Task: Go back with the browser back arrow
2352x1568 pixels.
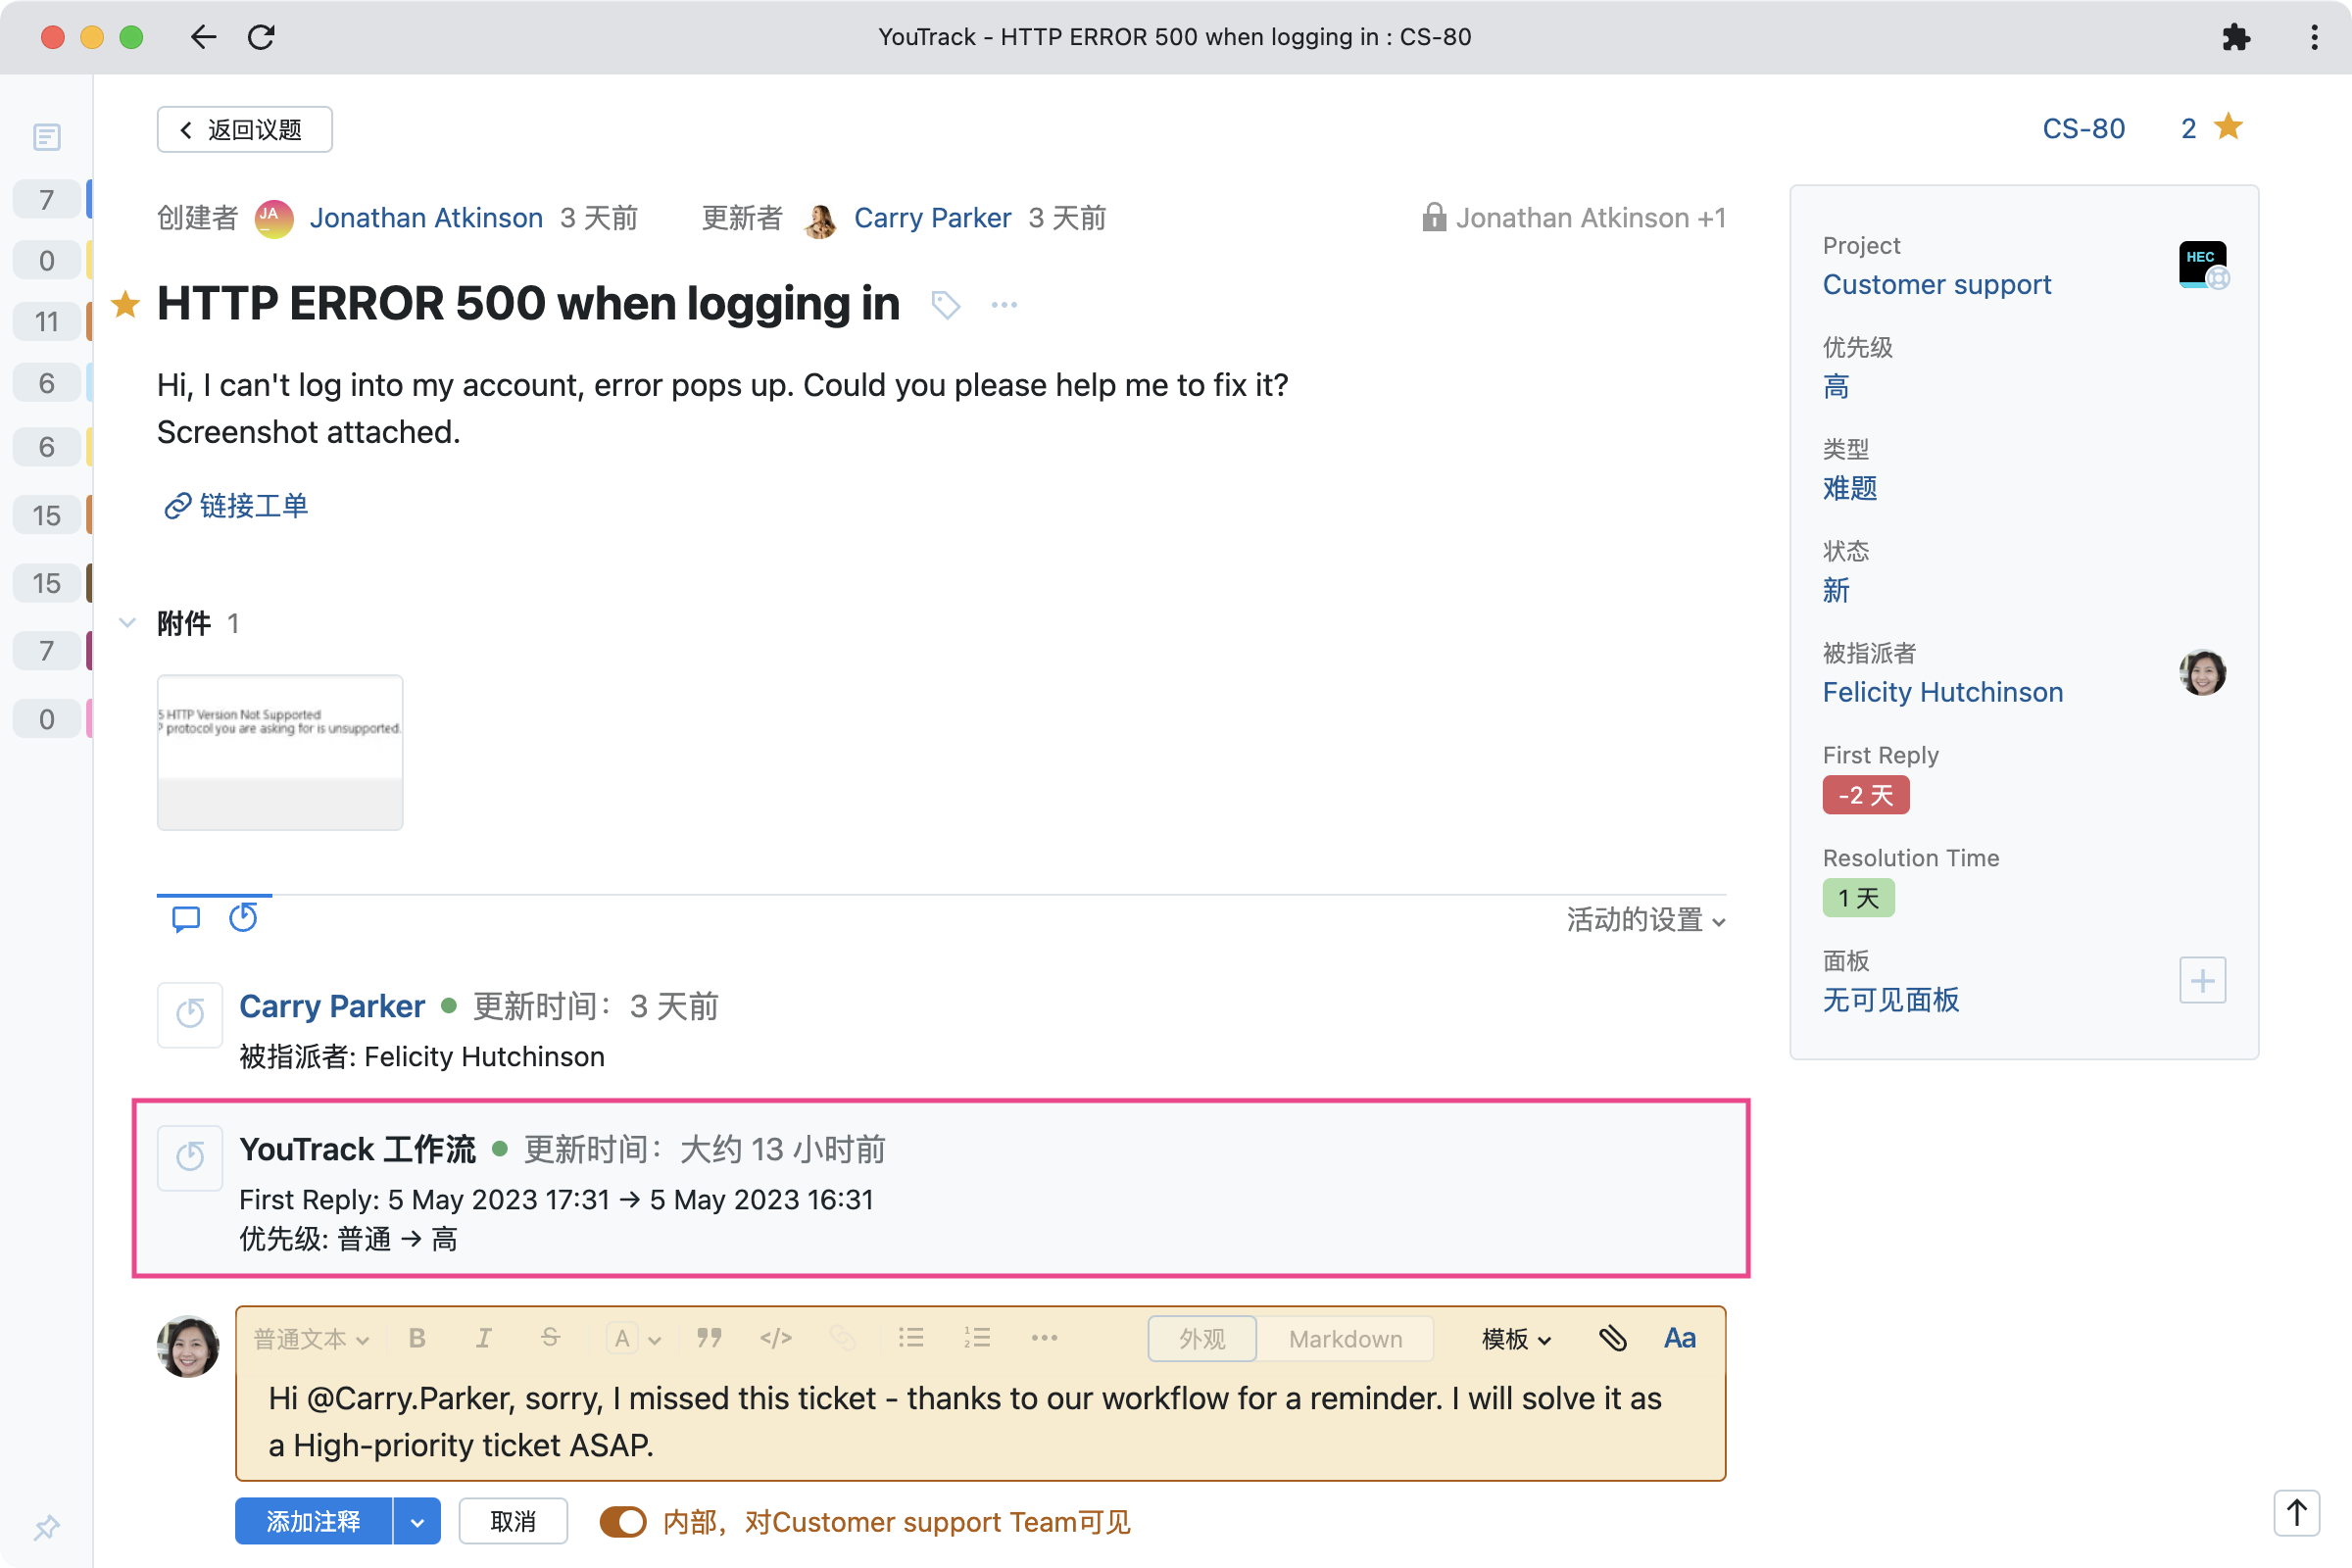Action: [203, 37]
